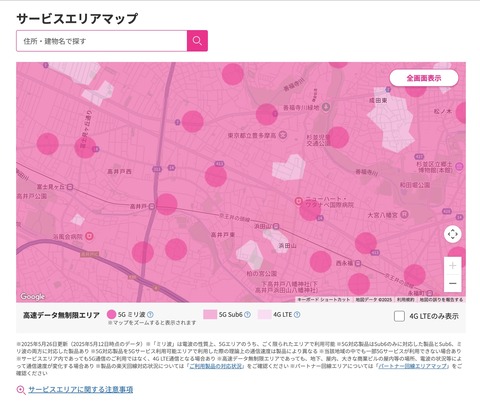Open help icon next to 5G Sub6
The height and width of the screenshot is (401, 480).
click(x=247, y=314)
